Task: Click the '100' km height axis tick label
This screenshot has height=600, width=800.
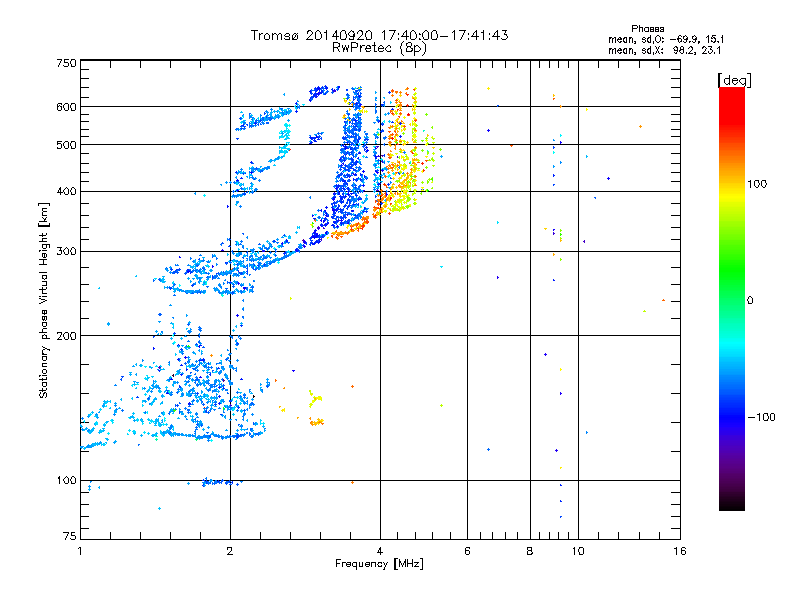Action: tap(66, 480)
